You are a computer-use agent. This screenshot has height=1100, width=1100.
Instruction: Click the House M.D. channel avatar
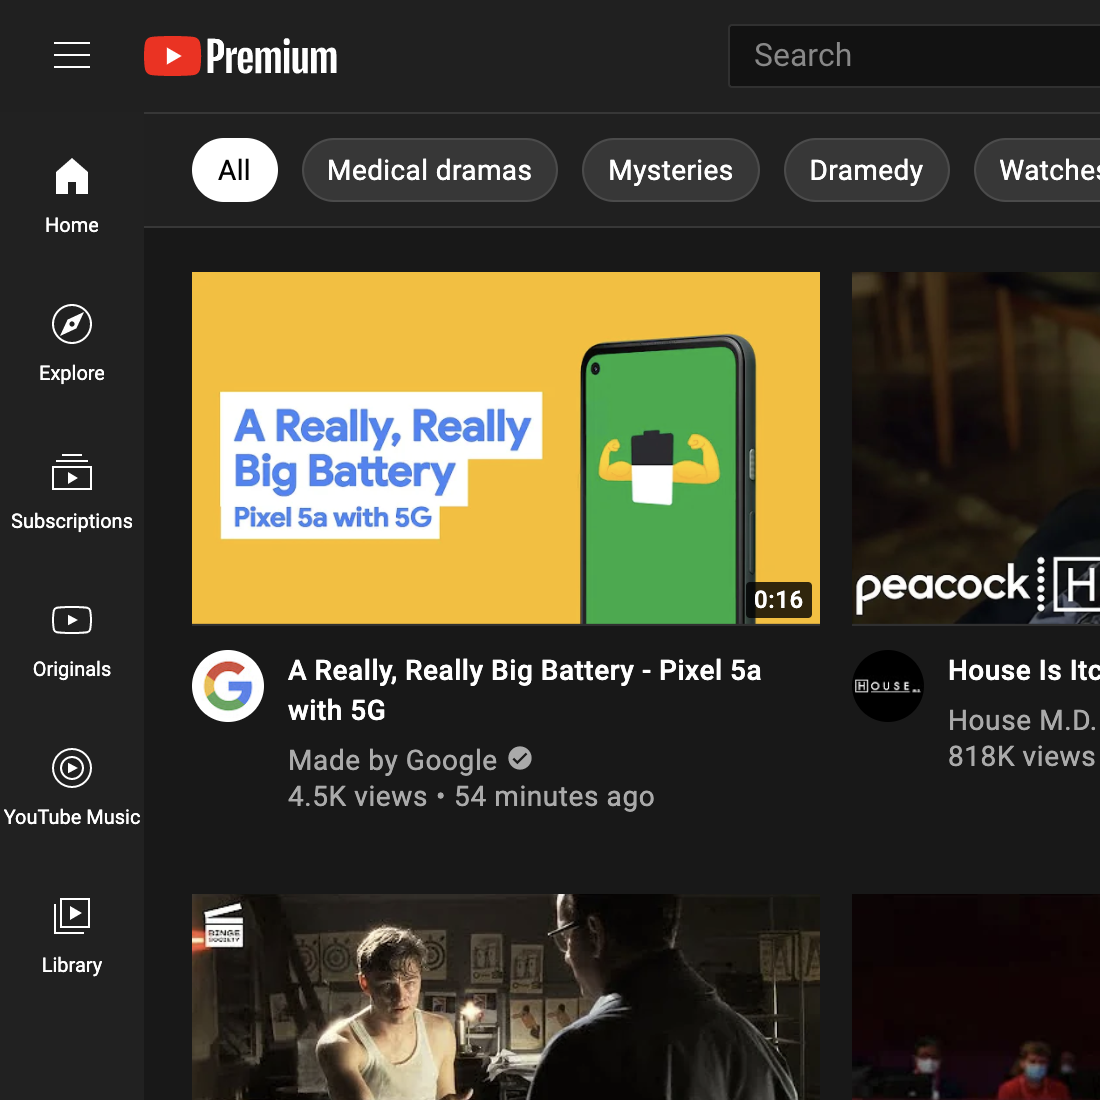888,686
